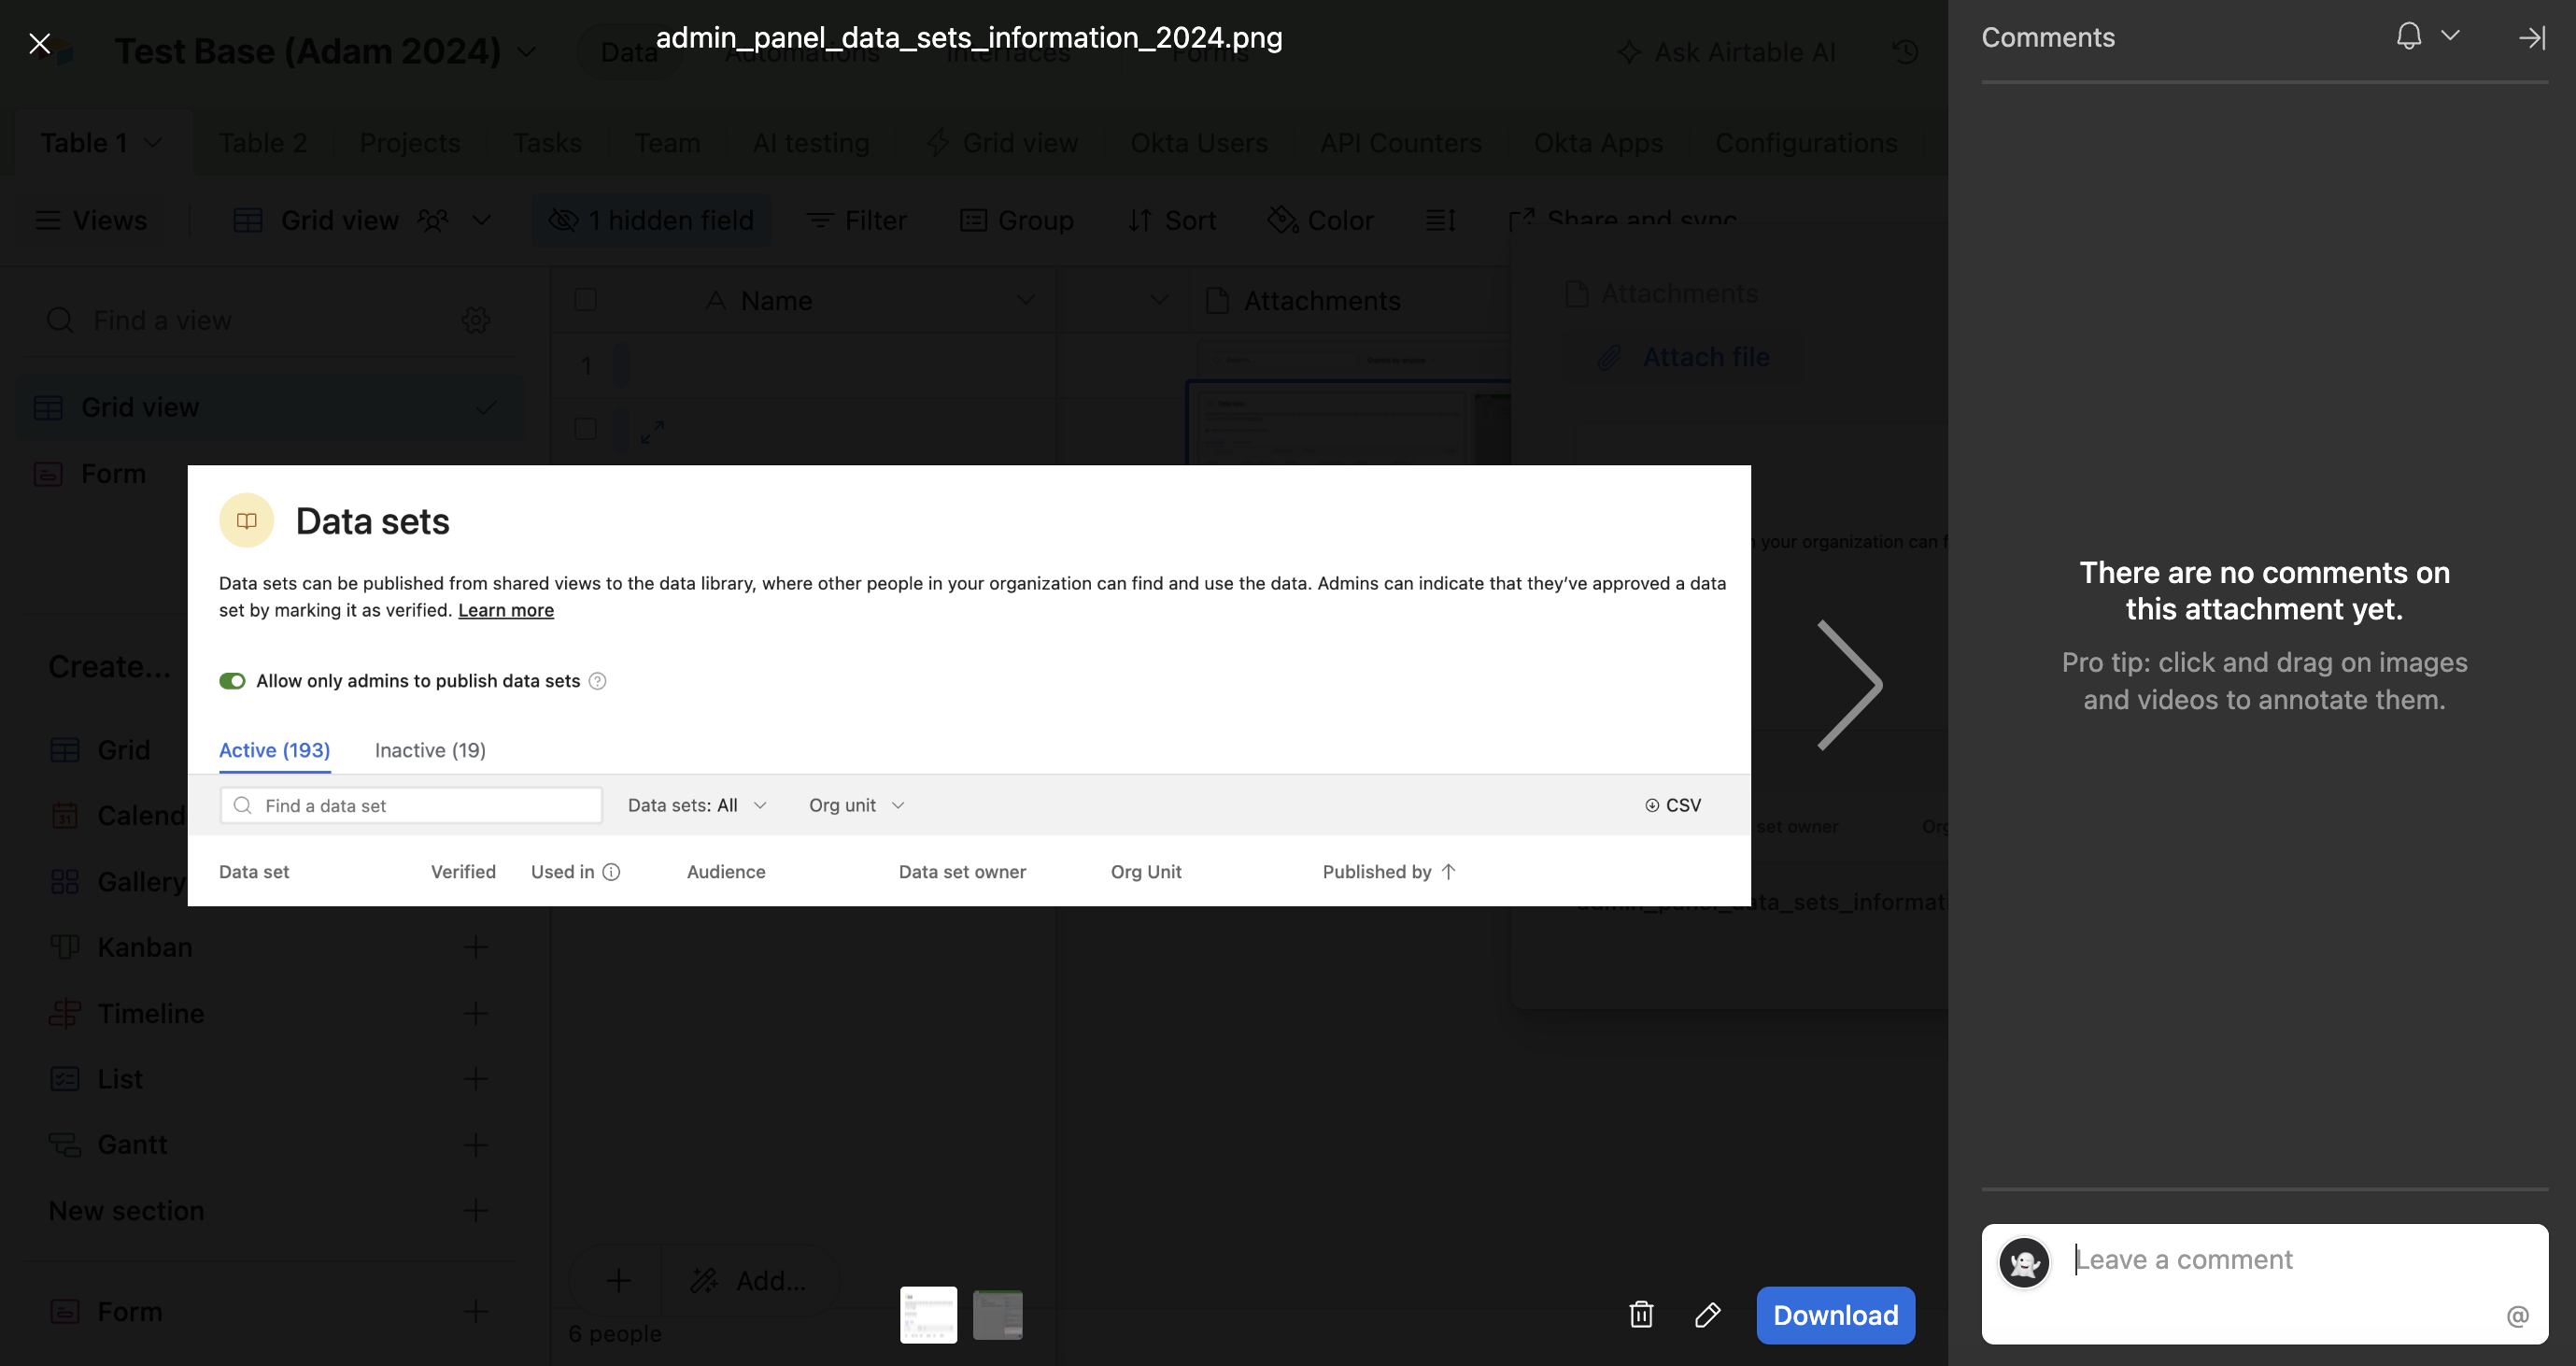Click Ask Airtable AI in the header
This screenshot has height=1366, width=2576.
[1727, 51]
